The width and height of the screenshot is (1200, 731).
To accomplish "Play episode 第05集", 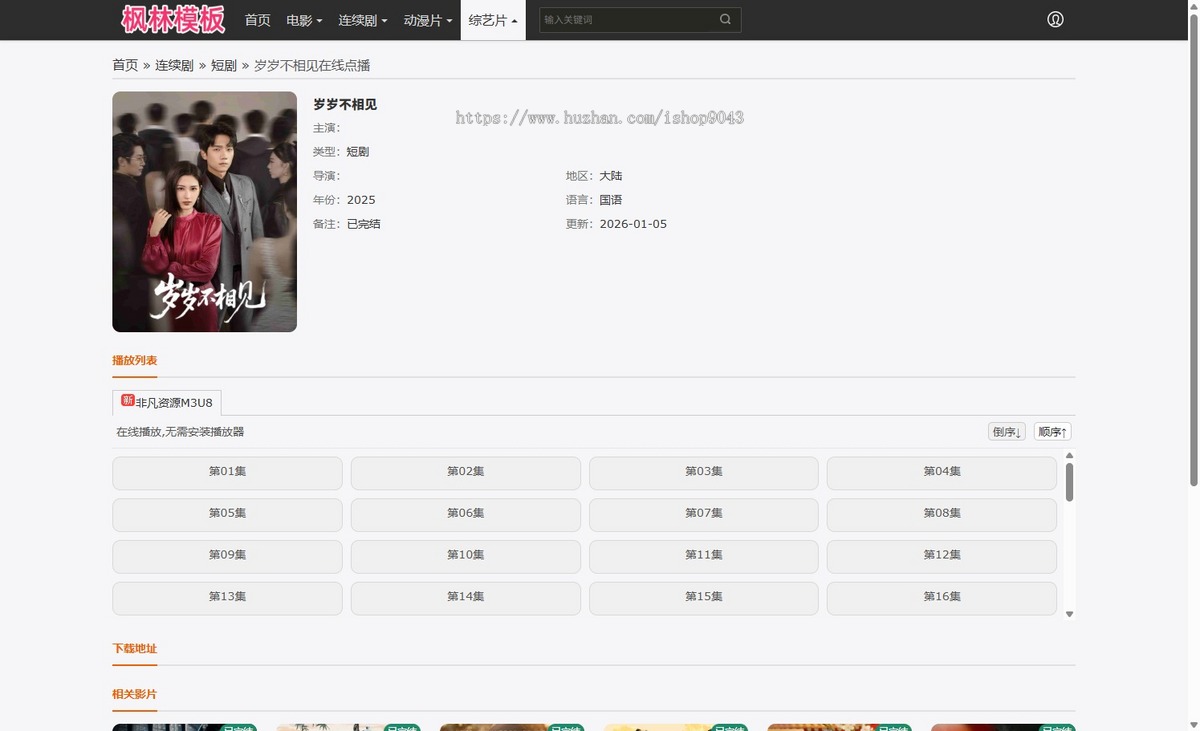I will (227, 514).
